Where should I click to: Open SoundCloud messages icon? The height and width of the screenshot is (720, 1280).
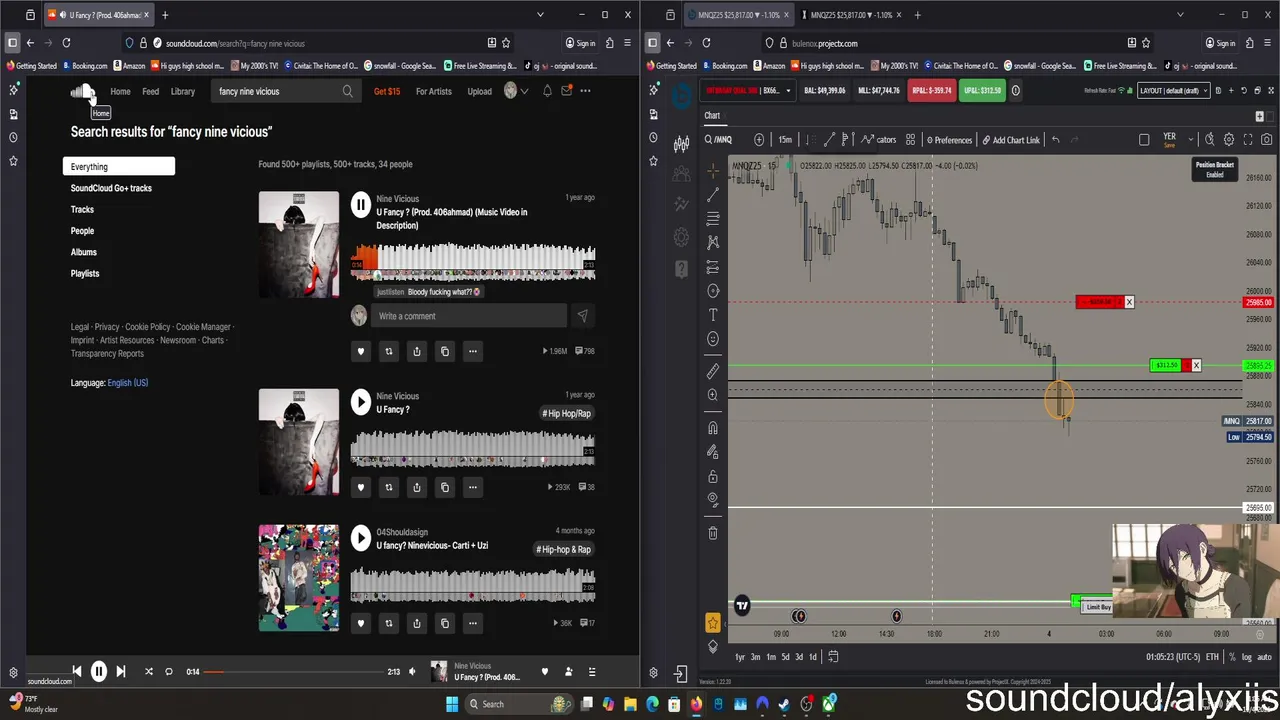[566, 91]
